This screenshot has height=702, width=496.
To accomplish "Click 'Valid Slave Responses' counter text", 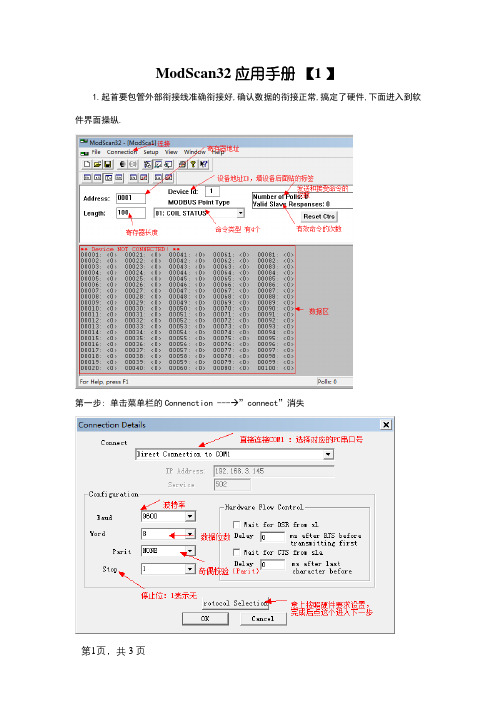I will [x=291, y=204].
